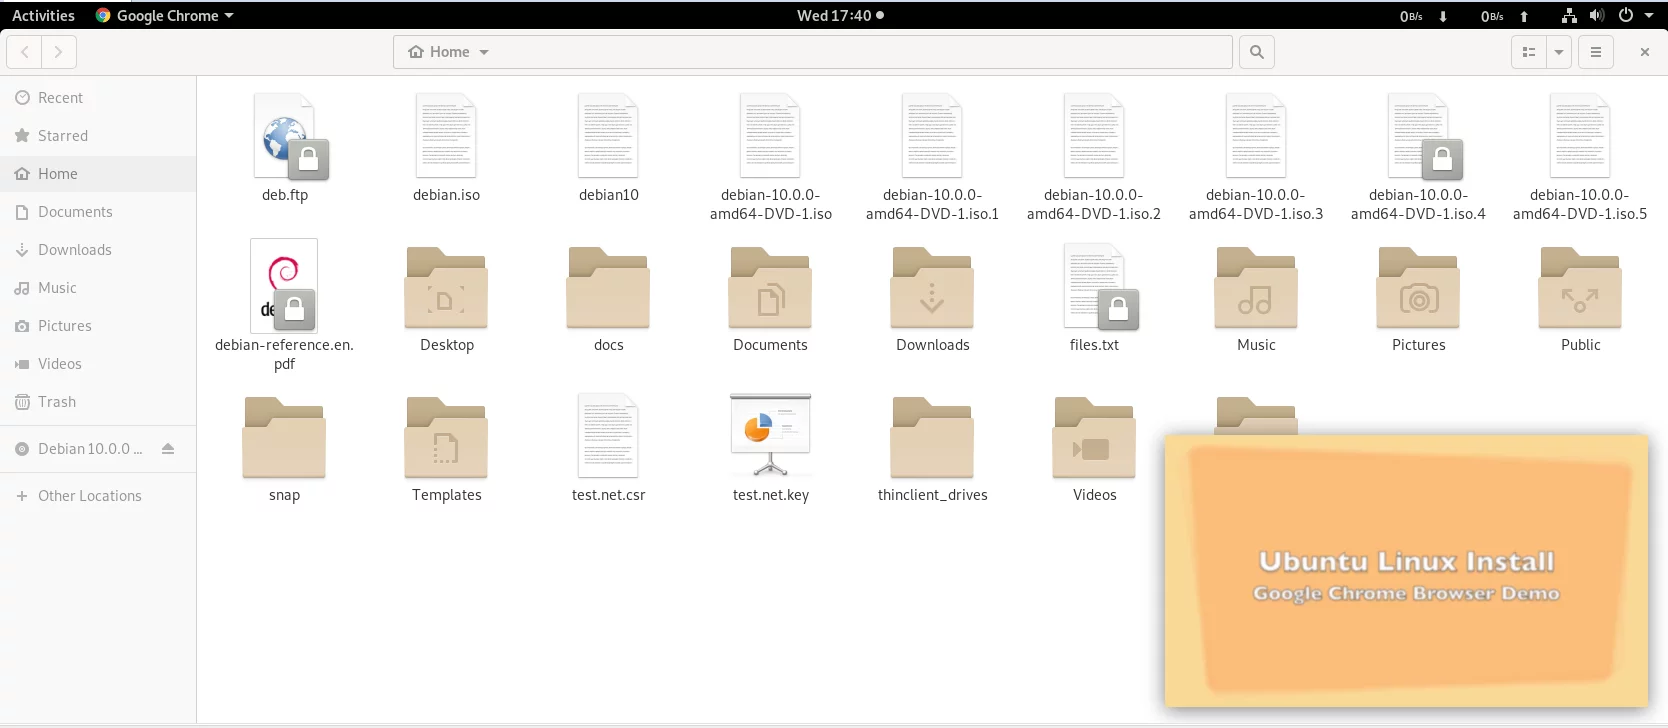The width and height of the screenshot is (1668, 728).
Task: Open the Pictures folder icon in grid
Action: pyautogui.click(x=1418, y=287)
